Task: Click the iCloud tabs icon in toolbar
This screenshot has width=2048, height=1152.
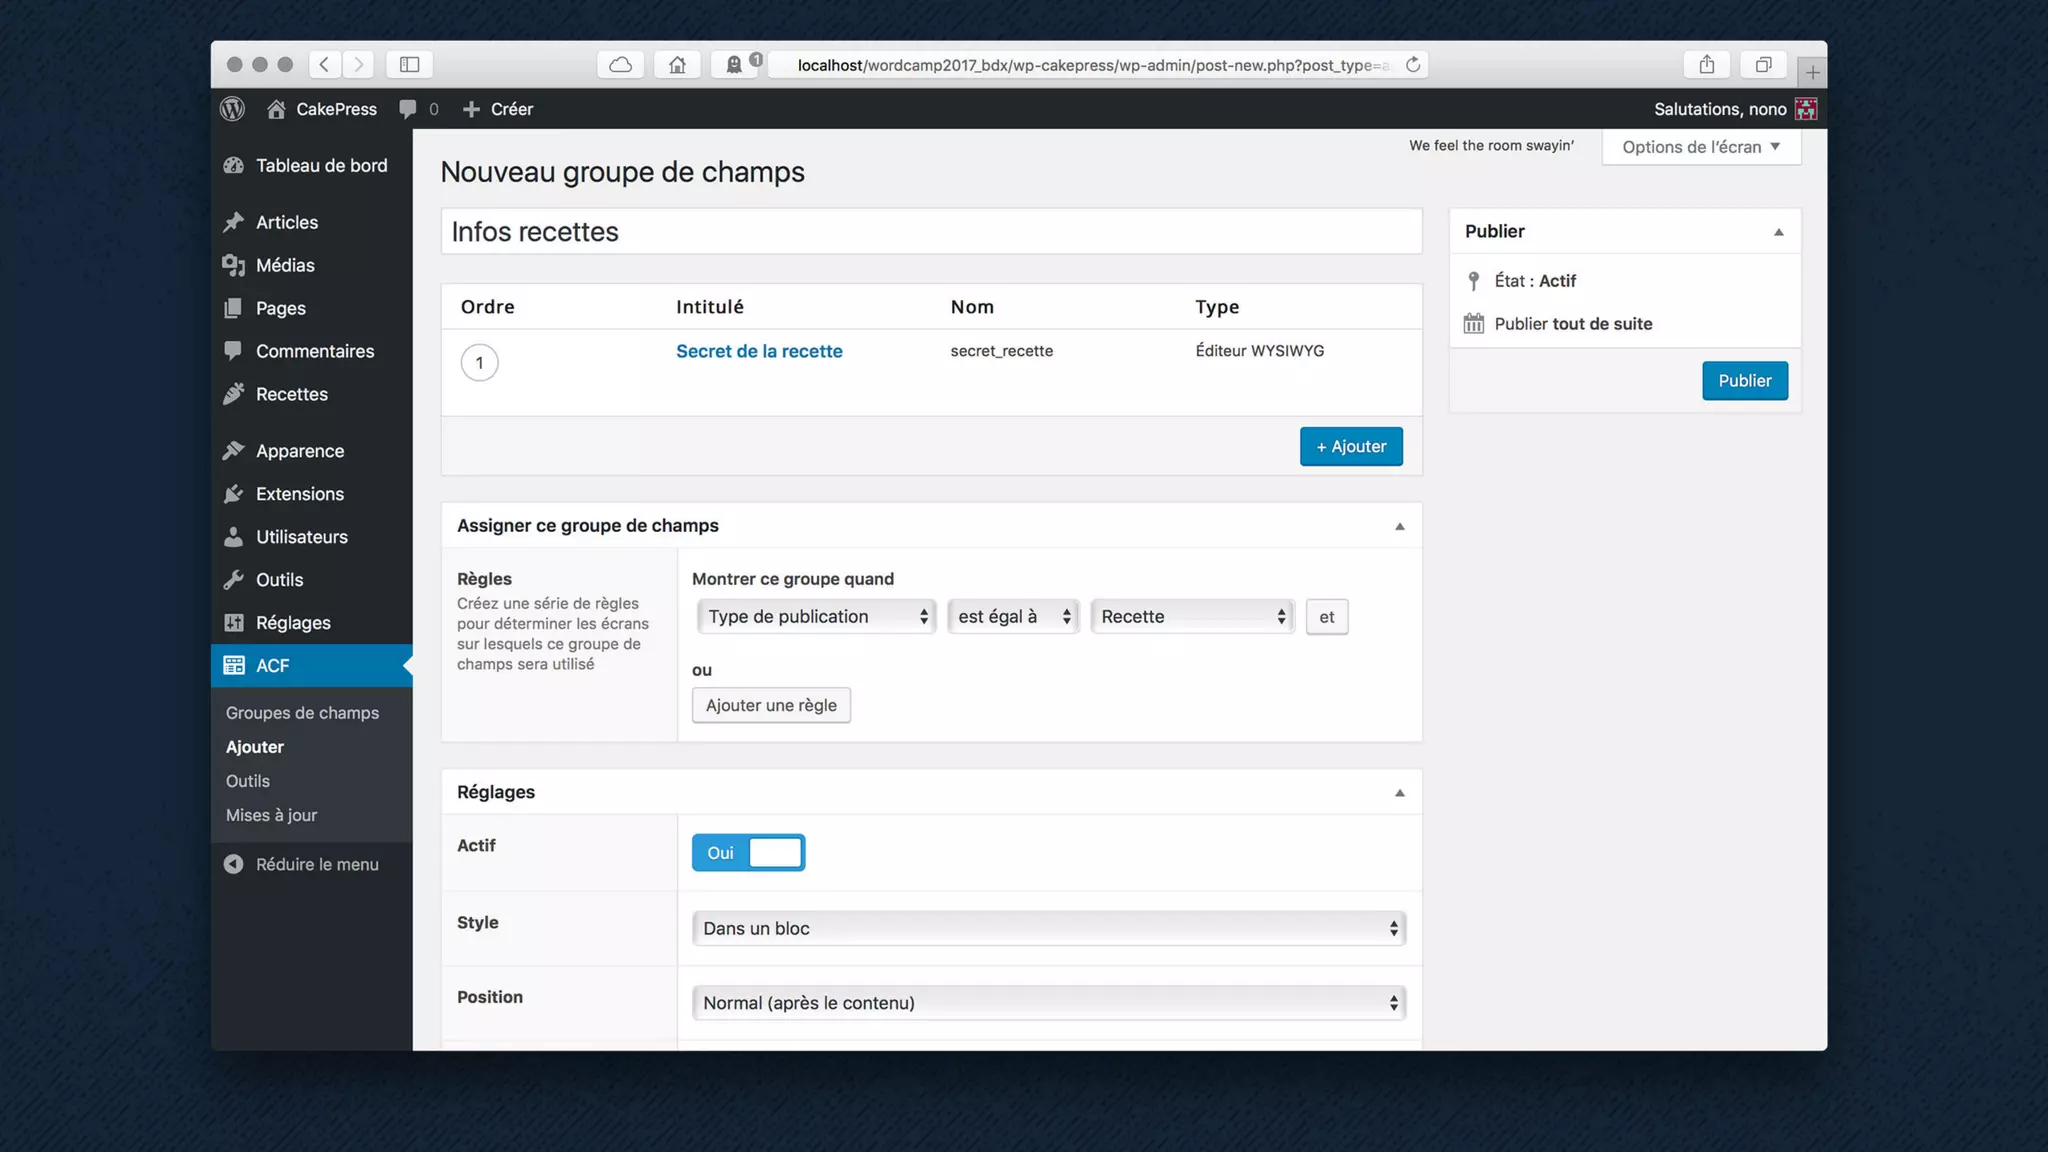Action: point(621,65)
